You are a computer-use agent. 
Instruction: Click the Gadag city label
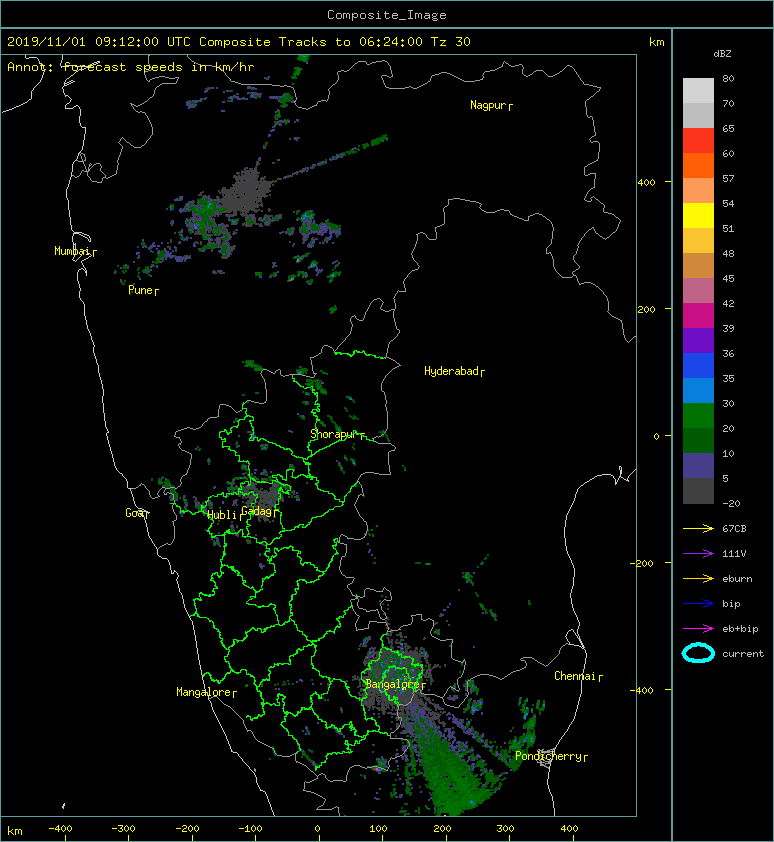pyautogui.click(x=259, y=511)
